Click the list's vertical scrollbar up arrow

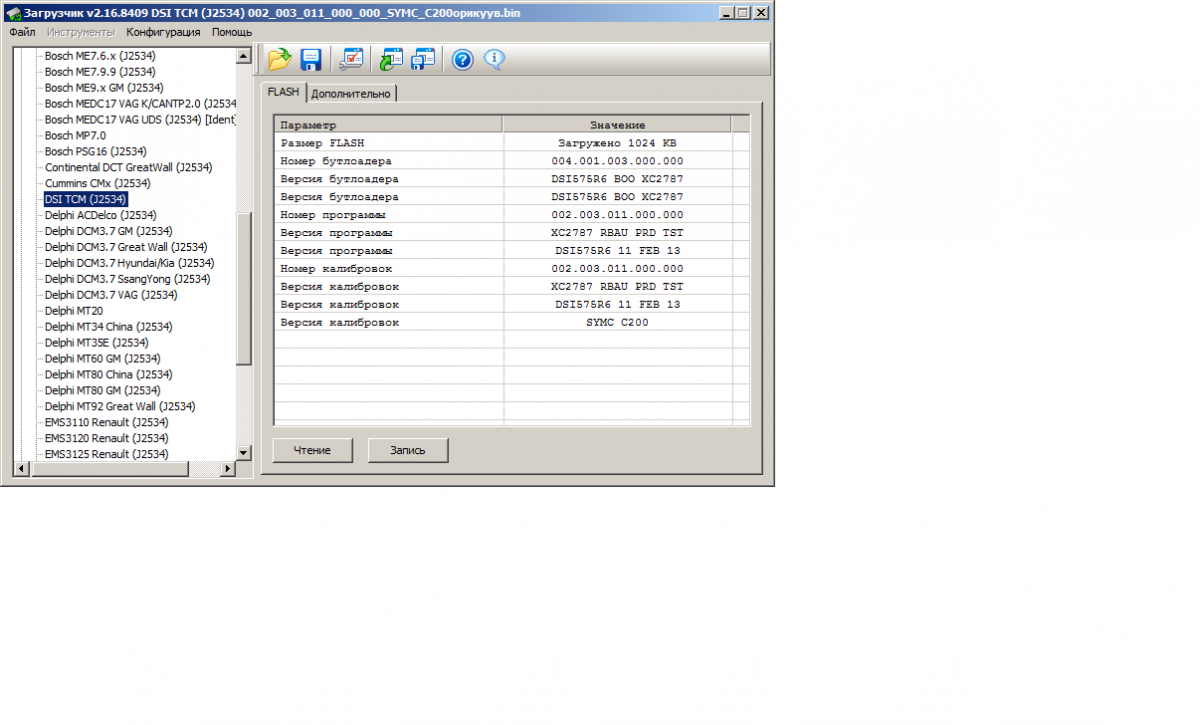(x=244, y=56)
